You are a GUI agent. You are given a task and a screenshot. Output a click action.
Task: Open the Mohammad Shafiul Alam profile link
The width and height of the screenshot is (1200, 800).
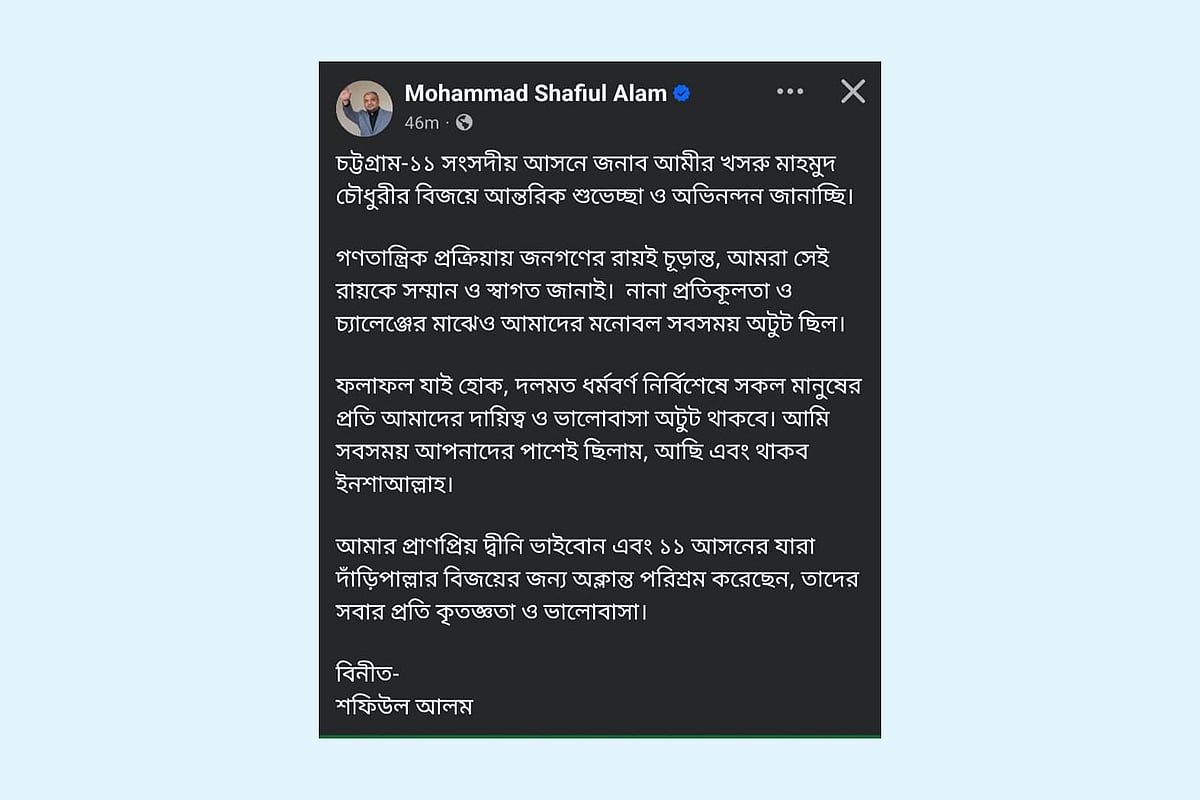pos(535,93)
